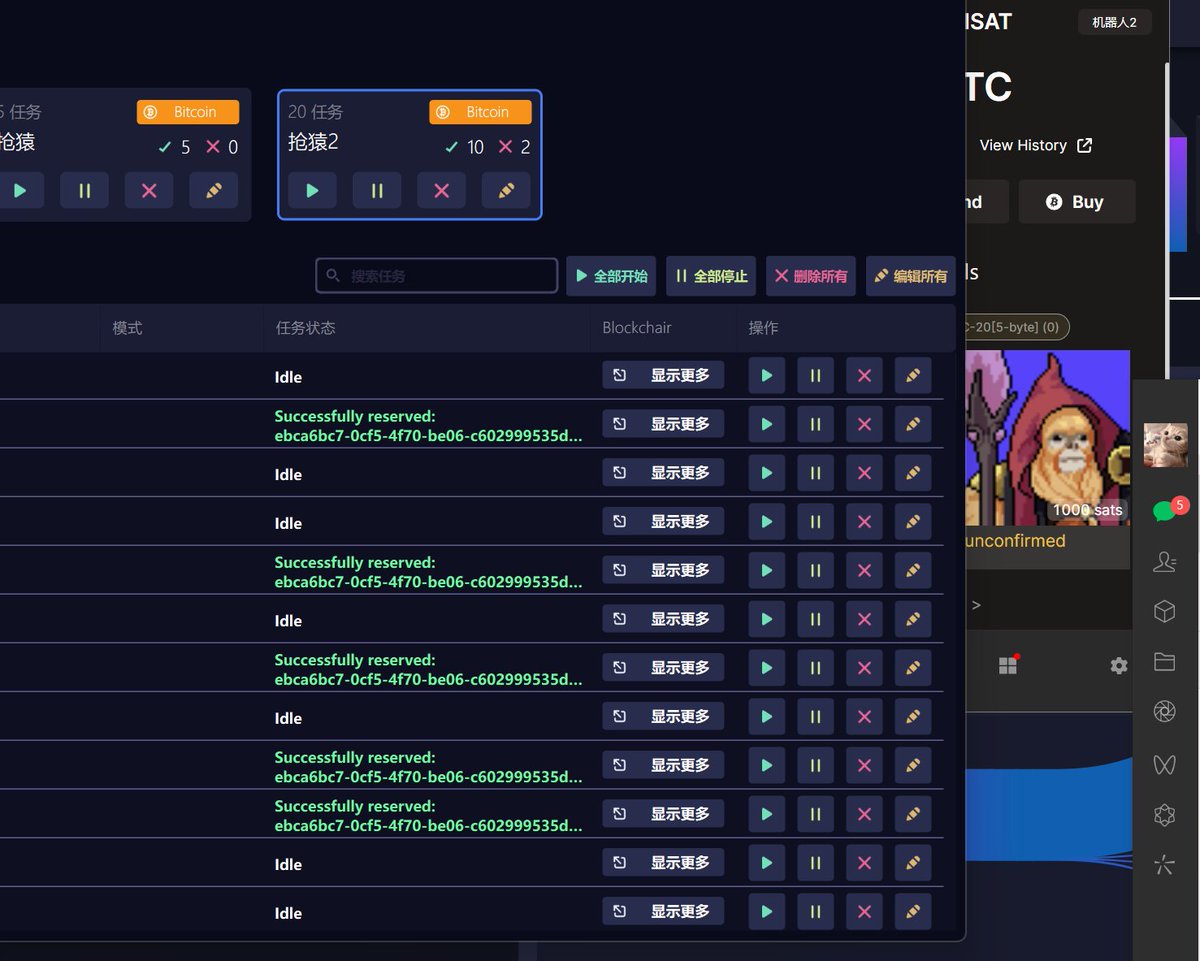Focus the 搜索任务 search field
1200x961 pixels.
tap(436, 276)
